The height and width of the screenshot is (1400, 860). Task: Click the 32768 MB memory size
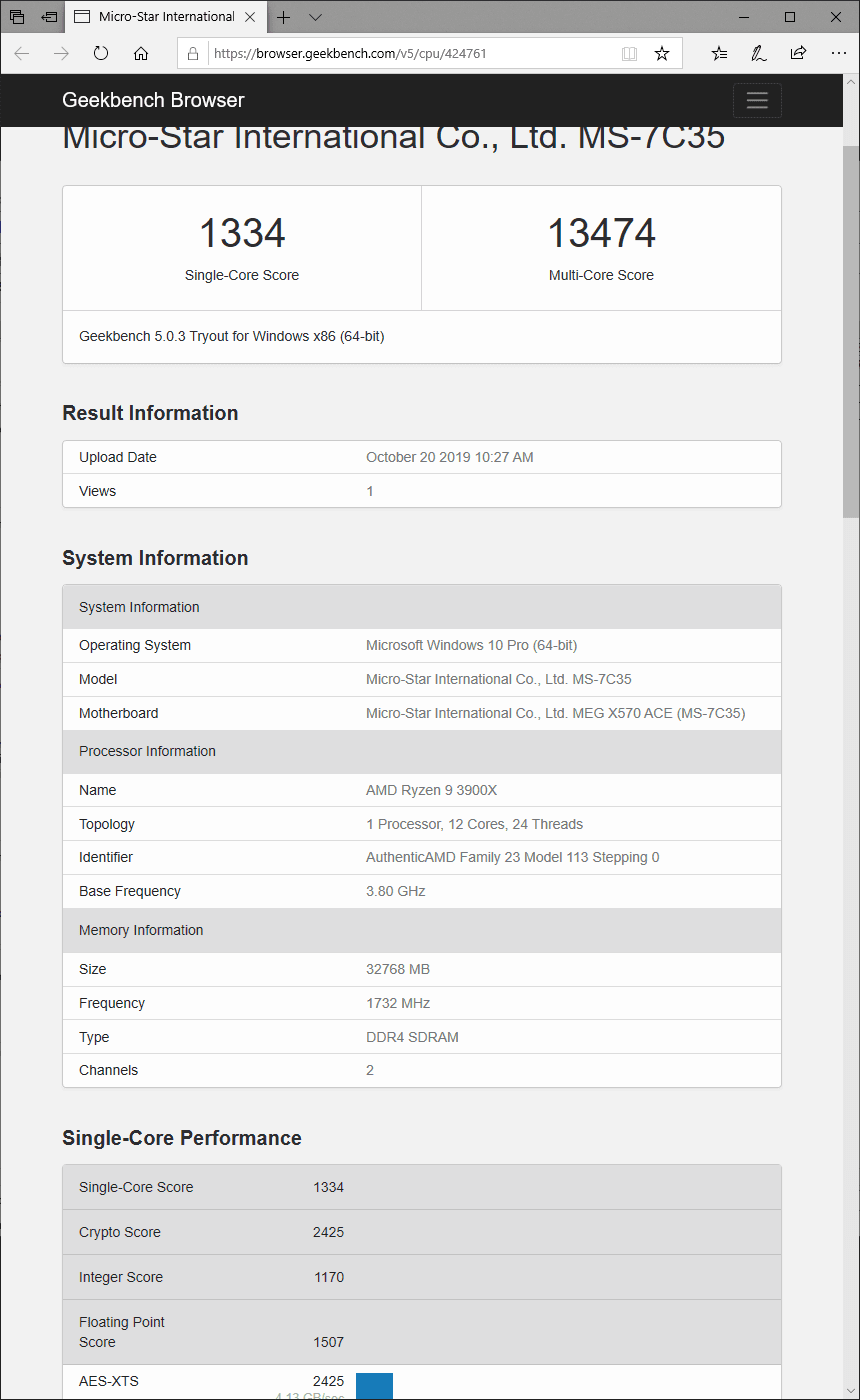click(x=398, y=969)
